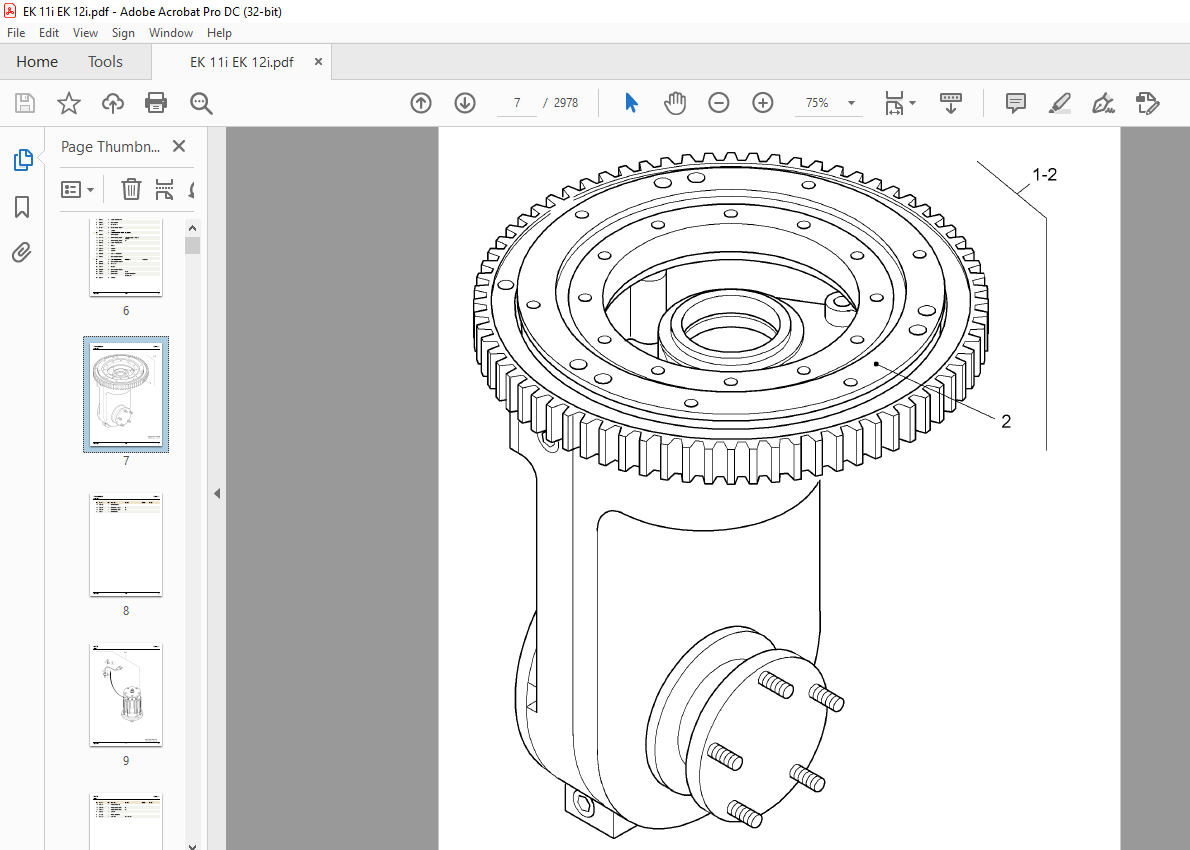Viewport: 1190px width, 850px height.
Task: Open the Sign document pen tool
Action: [x=1103, y=102]
